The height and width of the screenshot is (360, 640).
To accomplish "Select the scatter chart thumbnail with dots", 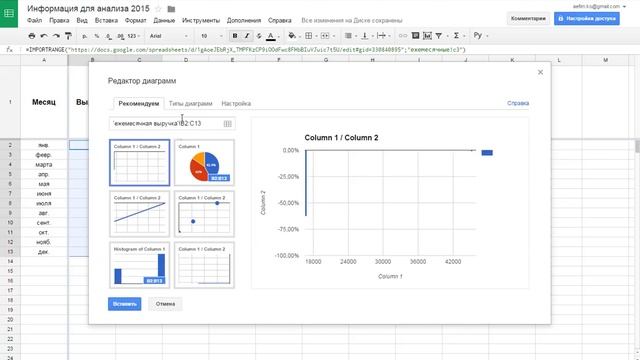I will 204,214.
